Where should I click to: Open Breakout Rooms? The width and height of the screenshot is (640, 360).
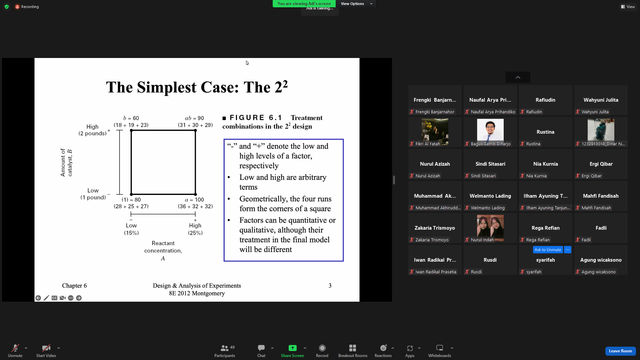coord(353,350)
